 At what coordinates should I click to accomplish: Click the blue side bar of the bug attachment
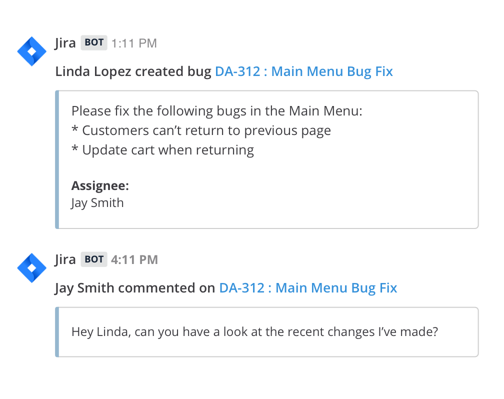57,159
